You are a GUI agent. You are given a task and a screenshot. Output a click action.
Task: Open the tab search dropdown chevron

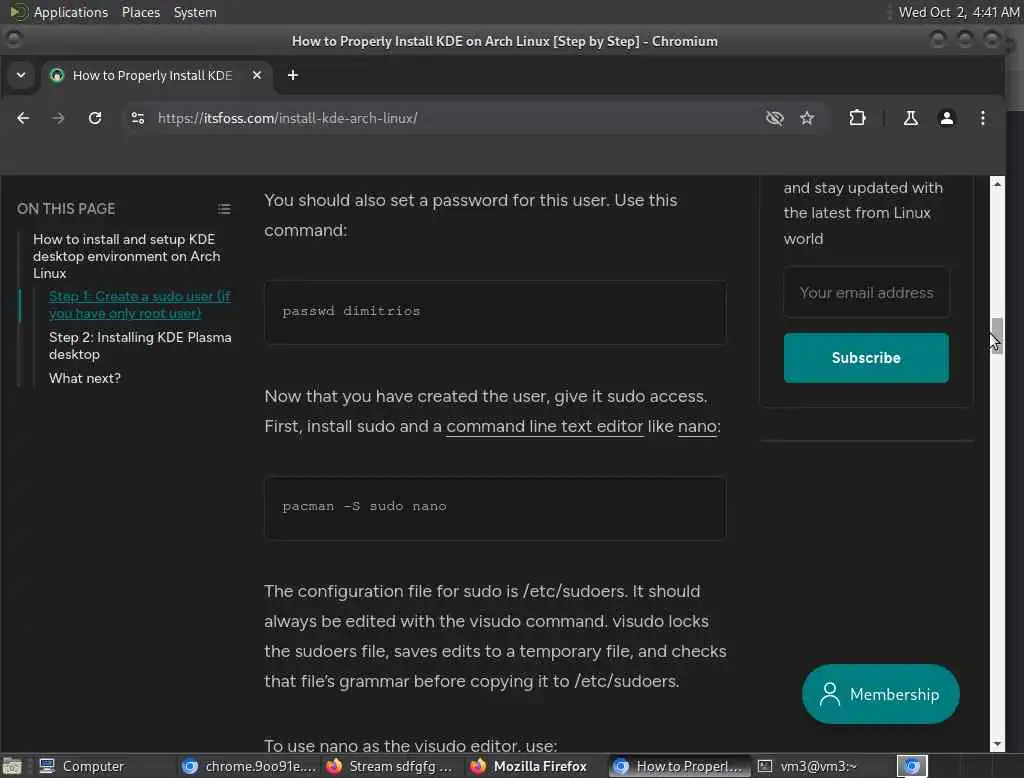click(21, 75)
